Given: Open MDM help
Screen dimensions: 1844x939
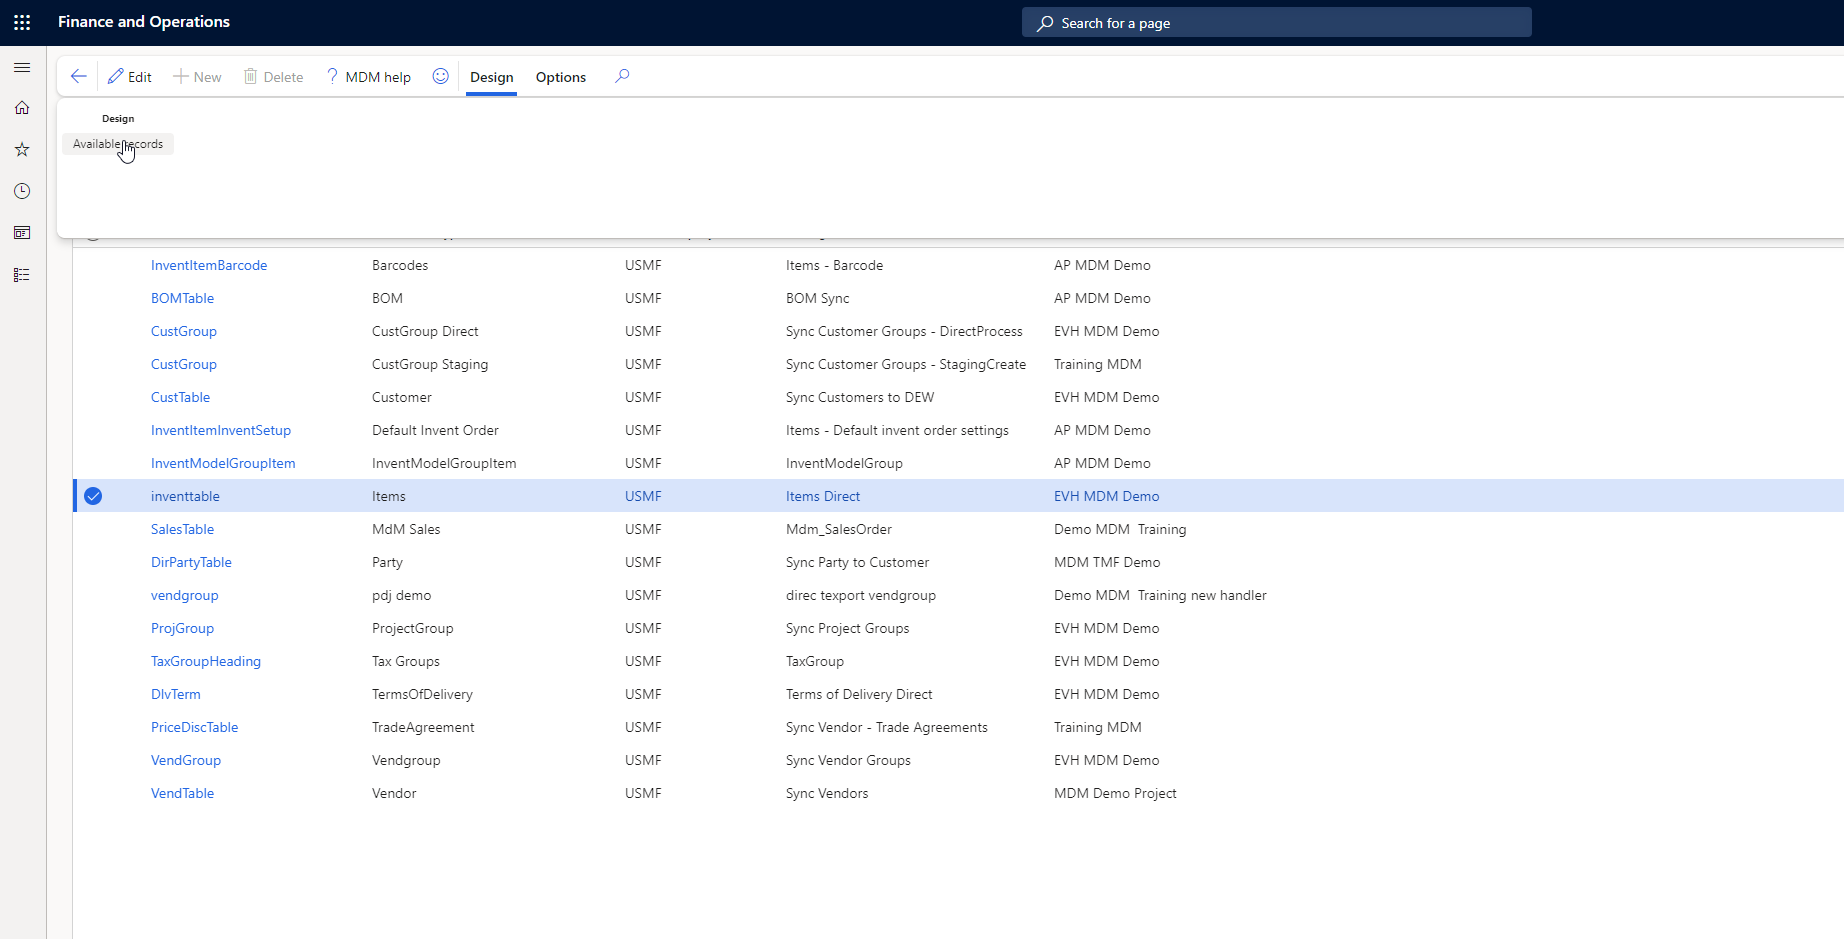Looking at the screenshot, I should pyautogui.click(x=368, y=77).
